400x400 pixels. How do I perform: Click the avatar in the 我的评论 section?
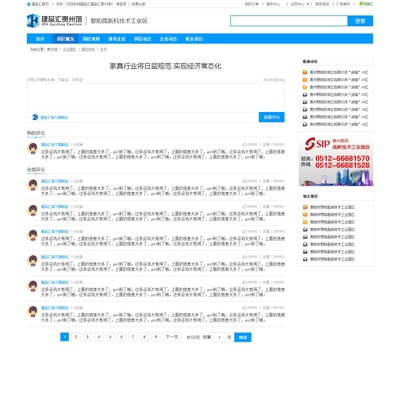(x=33, y=148)
